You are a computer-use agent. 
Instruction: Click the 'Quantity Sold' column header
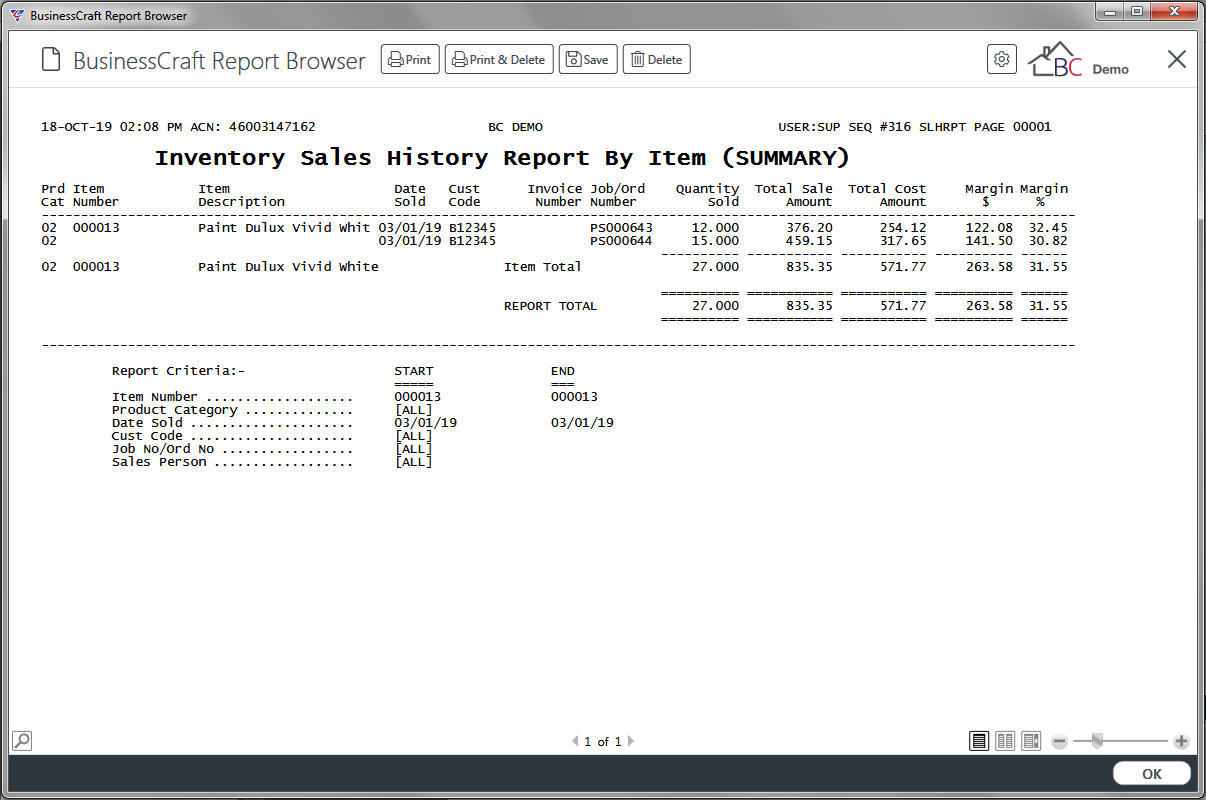coord(708,195)
